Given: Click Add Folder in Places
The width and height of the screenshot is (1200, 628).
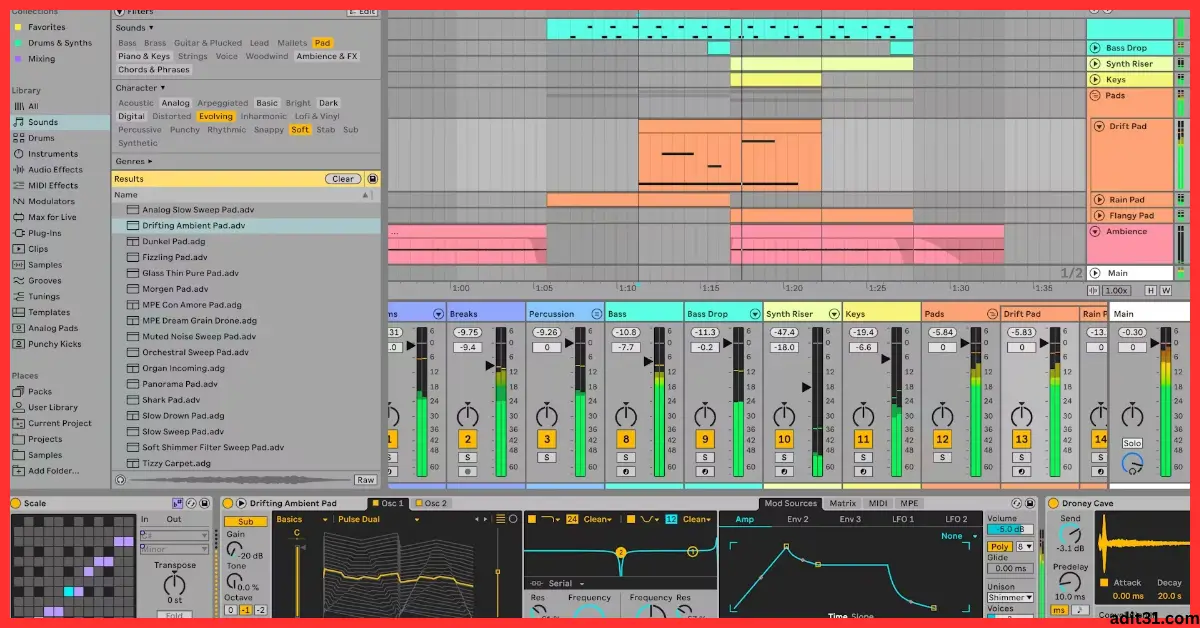Looking at the screenshot, I should 53,471.
